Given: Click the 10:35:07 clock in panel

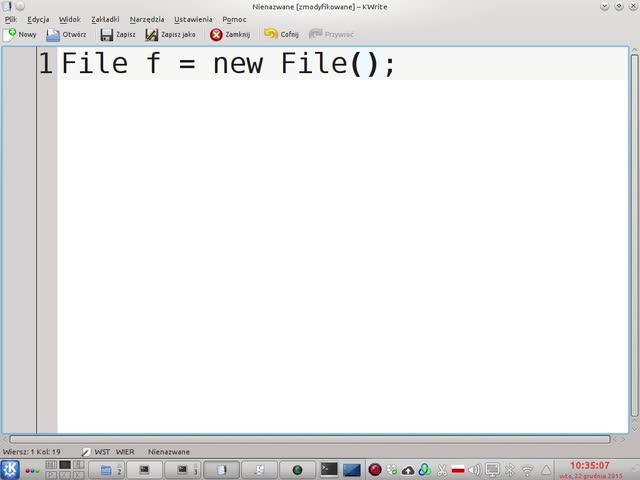Looking at the screenshot, I should [589, 466].
